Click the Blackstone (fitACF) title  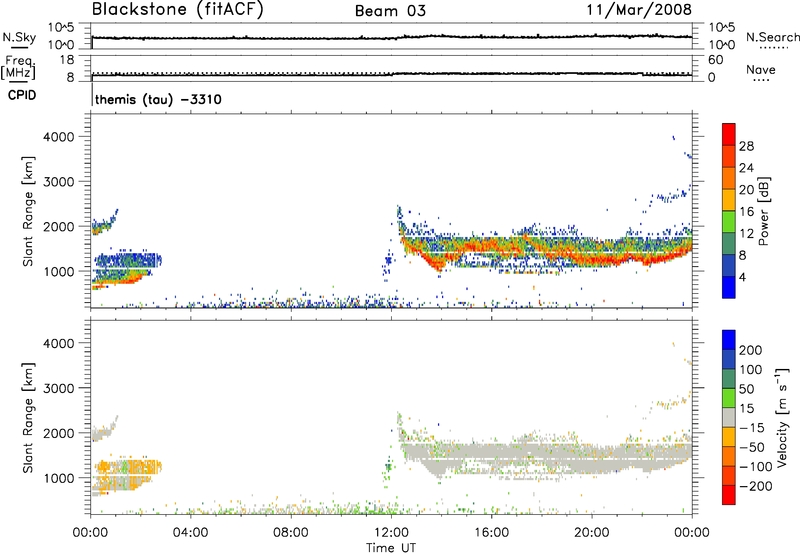[x=178, y=9]
